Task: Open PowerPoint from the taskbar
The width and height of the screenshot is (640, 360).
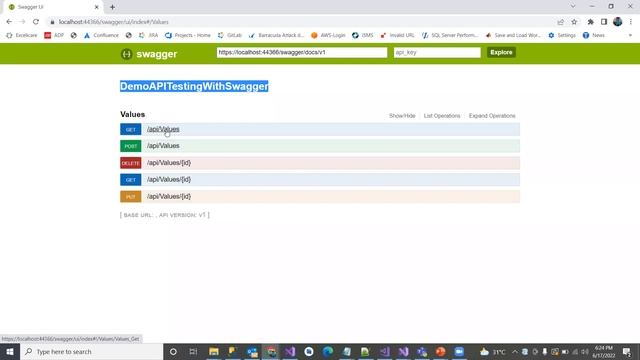Action: 440,351
